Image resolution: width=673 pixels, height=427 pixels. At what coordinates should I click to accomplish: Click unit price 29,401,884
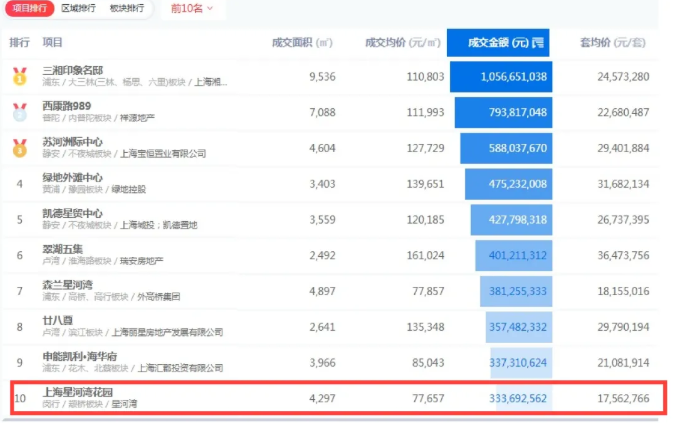(623, 148)
